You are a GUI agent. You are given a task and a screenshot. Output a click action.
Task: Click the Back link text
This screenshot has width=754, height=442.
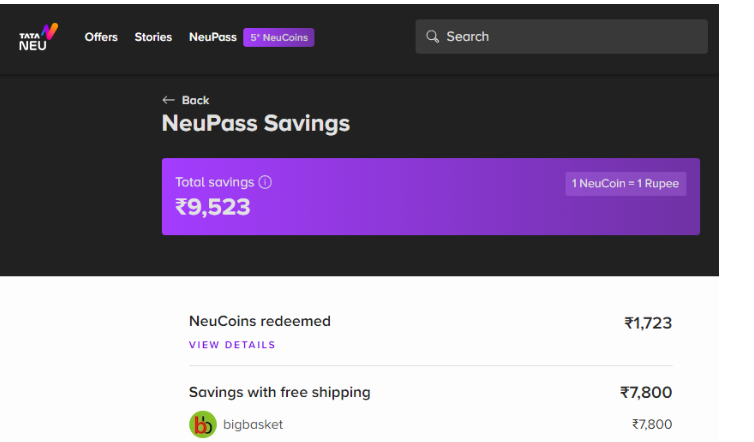(x=195, y=100)
